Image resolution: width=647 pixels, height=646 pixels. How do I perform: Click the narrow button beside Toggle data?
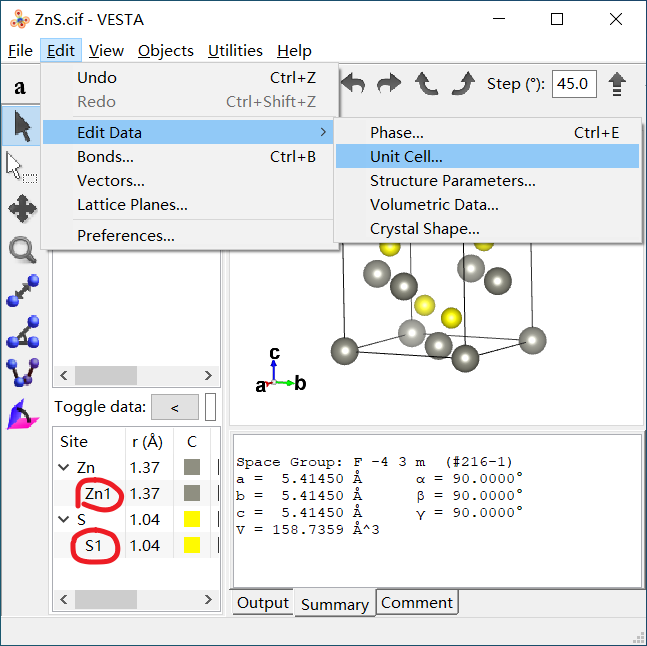click(x=210, y=407)
